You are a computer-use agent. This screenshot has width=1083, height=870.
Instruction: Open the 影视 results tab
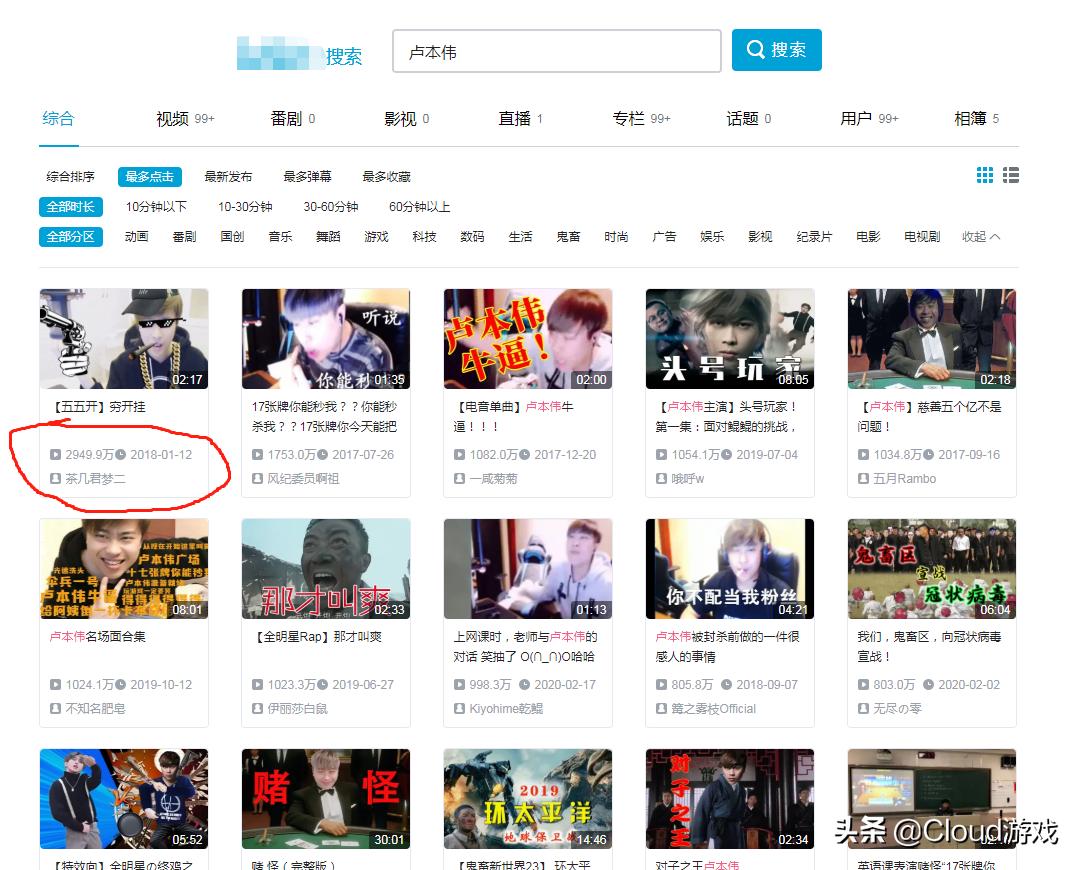tap(407, 119)
